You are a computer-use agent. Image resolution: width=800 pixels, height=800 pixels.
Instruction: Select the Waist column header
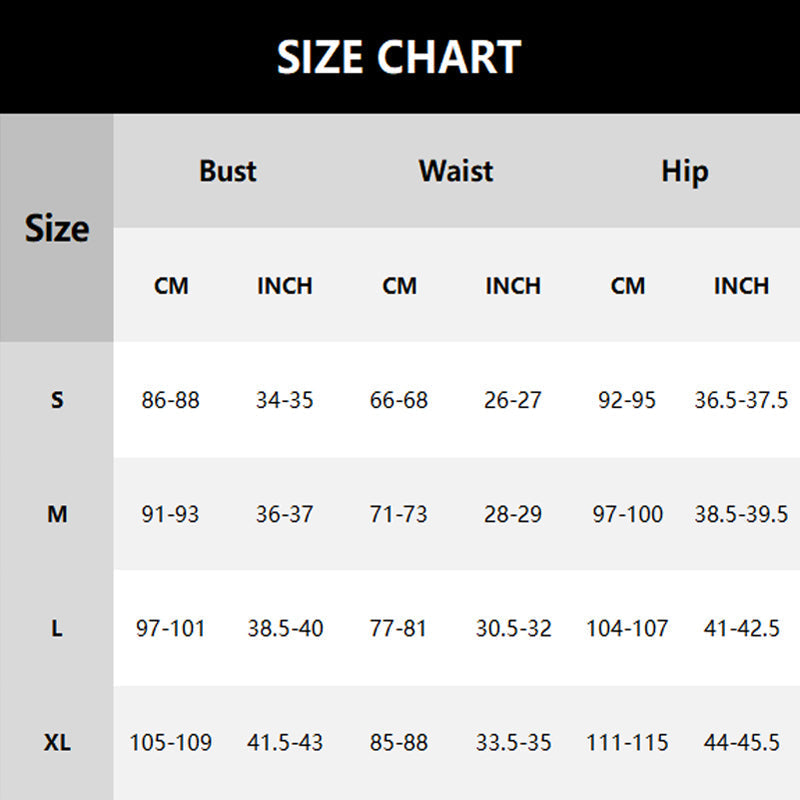tap(456, 171)
